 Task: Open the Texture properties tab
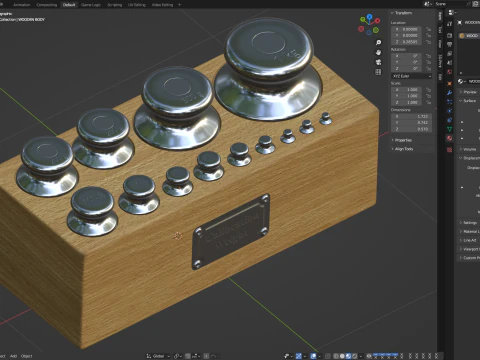point(450,150)
